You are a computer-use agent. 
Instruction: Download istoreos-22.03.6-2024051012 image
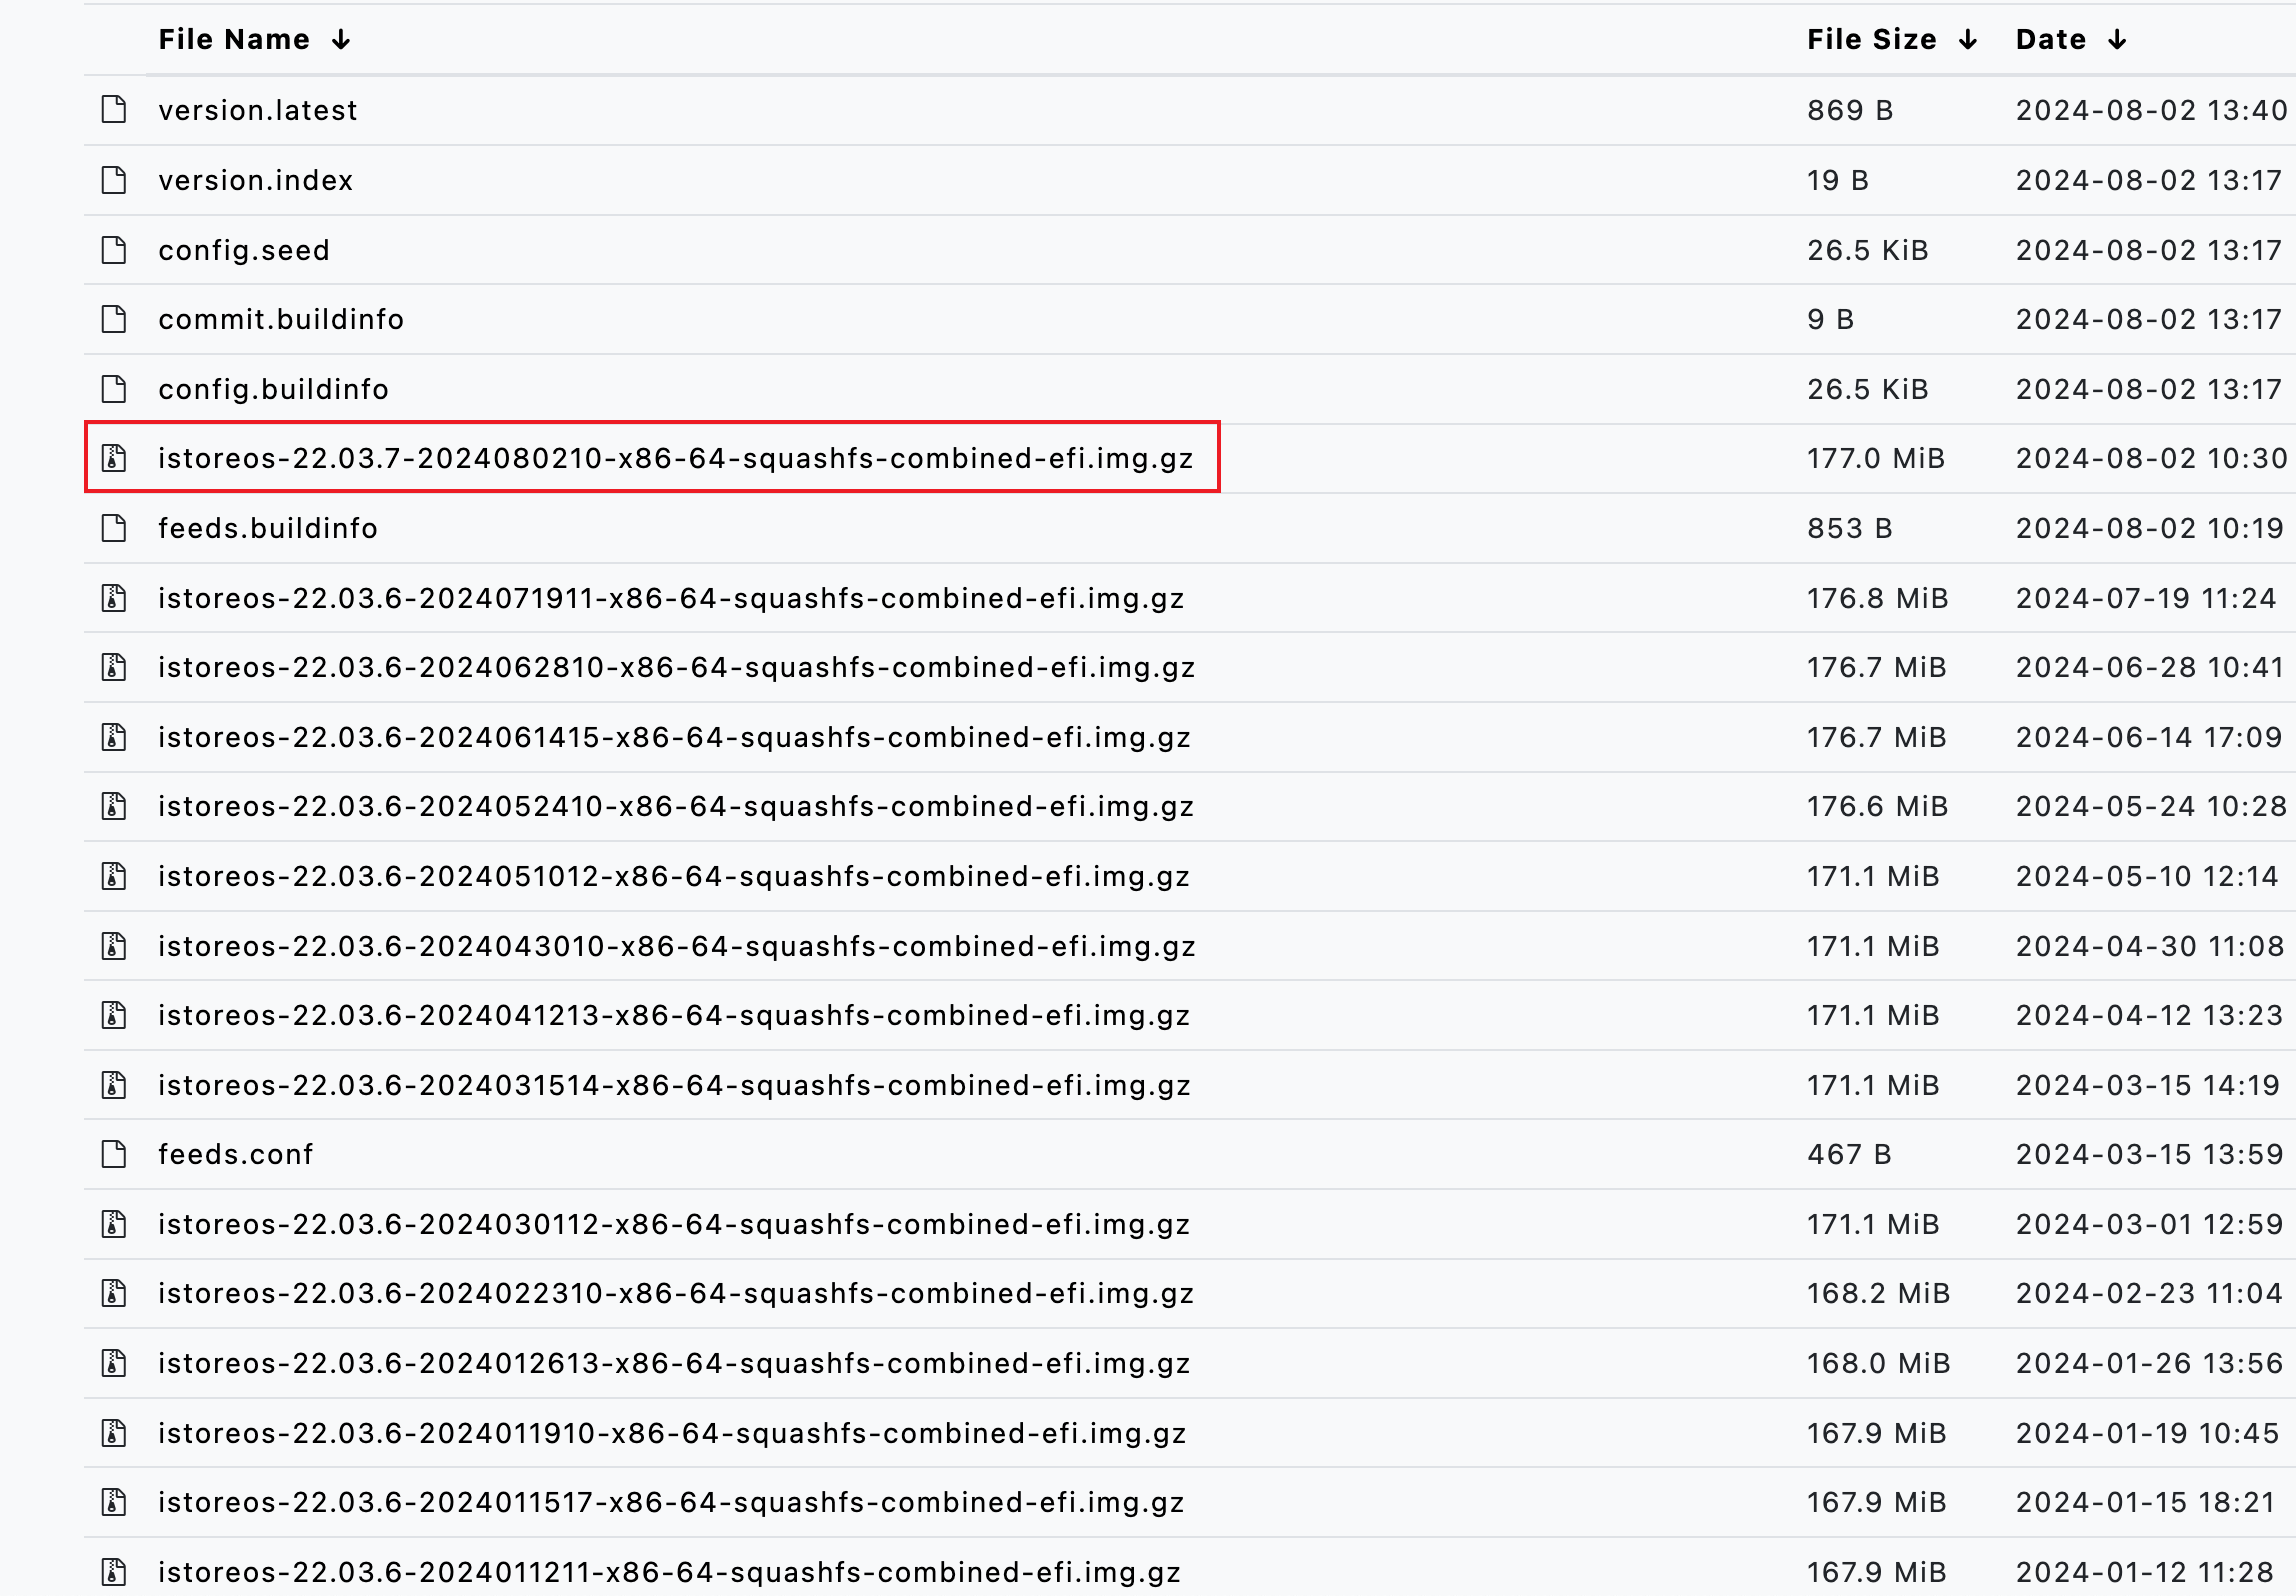pyautogui.click(x=674, y=876)
